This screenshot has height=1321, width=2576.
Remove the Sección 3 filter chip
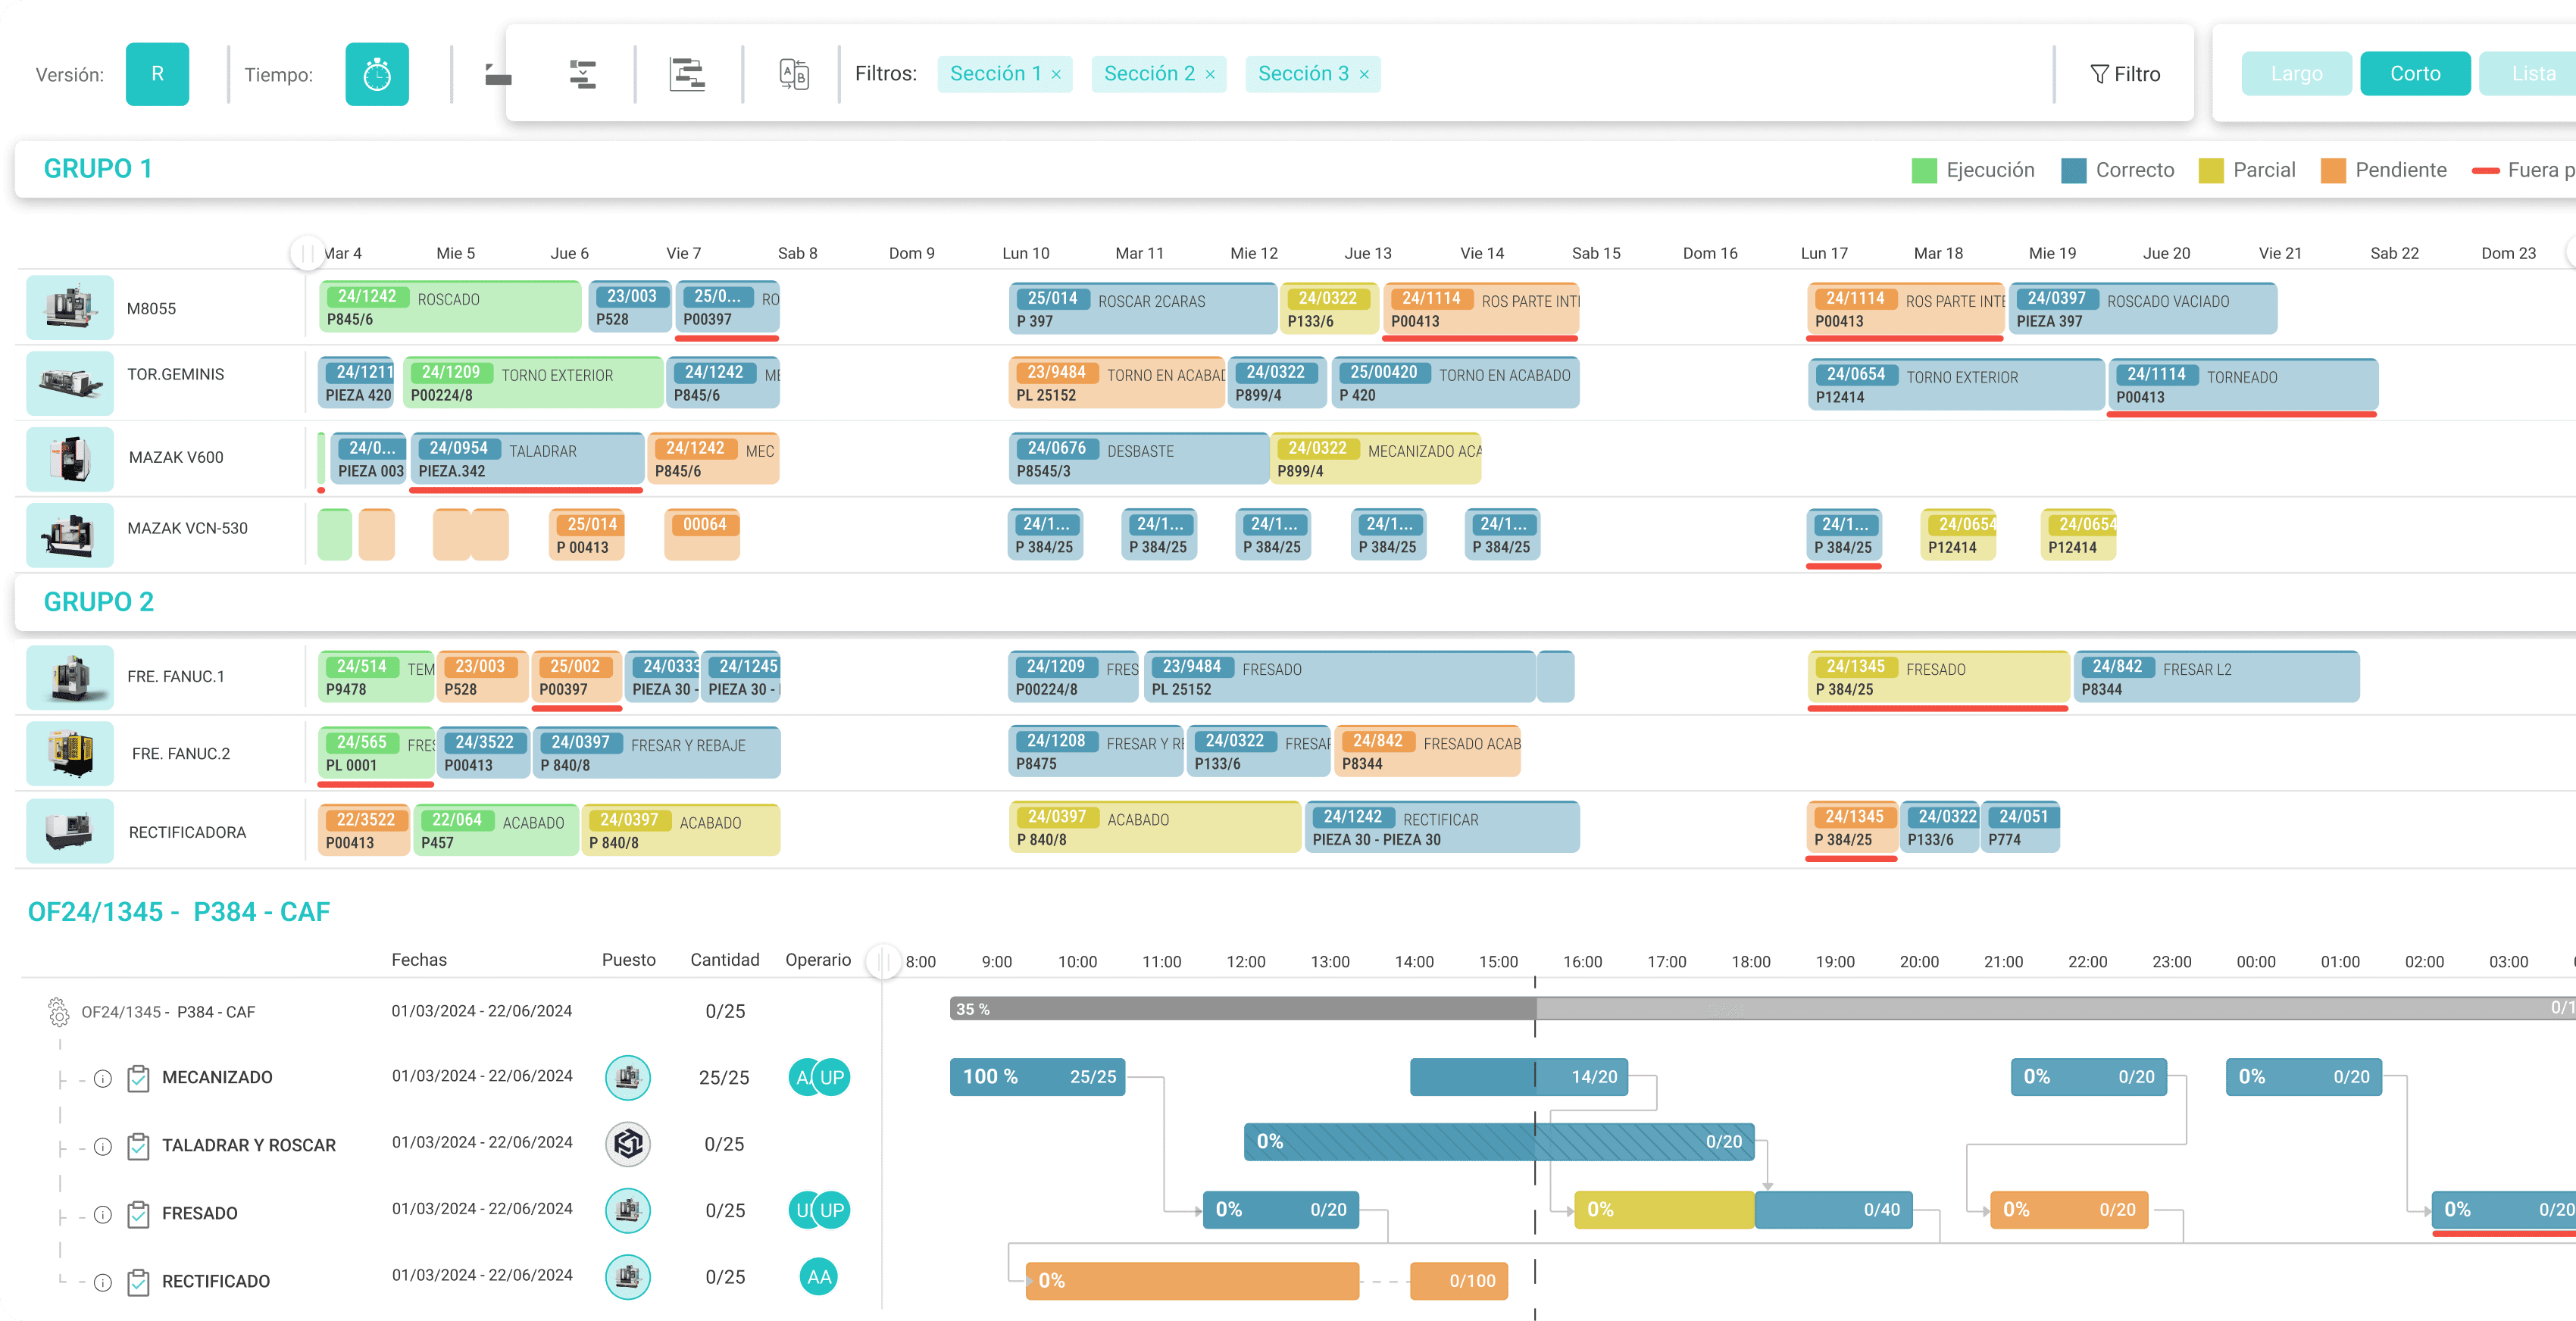click(x=1364, y=74)
